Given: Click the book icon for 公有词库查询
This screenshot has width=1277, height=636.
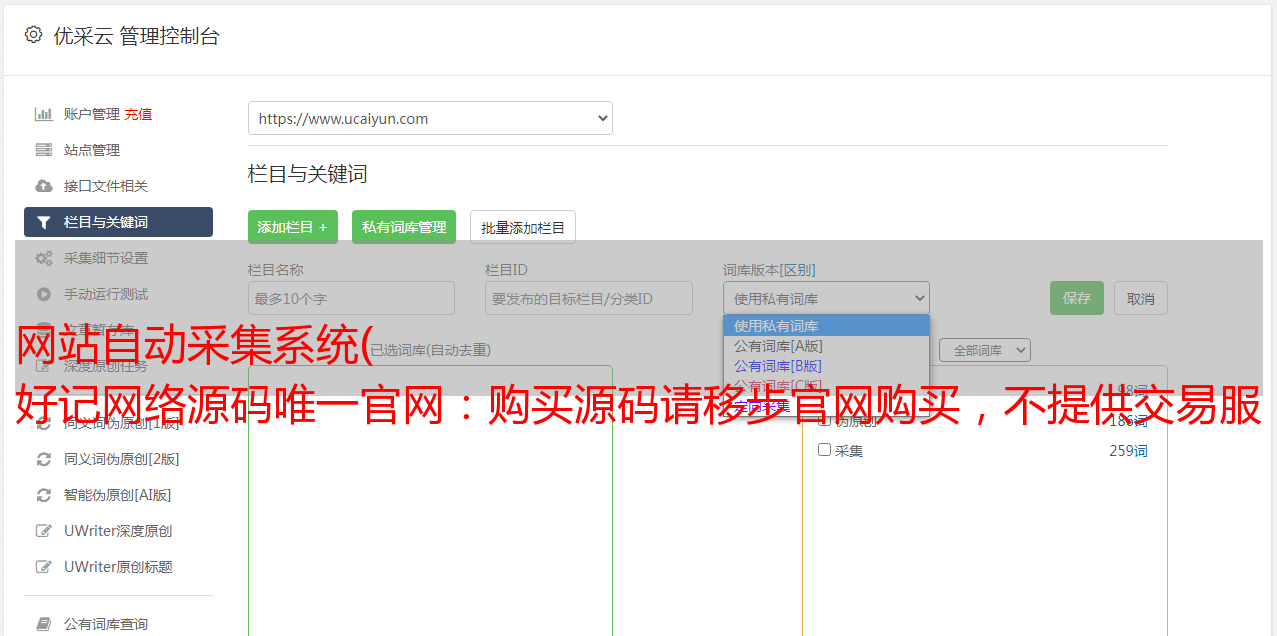Looking at the screenshot, I should coord(44,624).
